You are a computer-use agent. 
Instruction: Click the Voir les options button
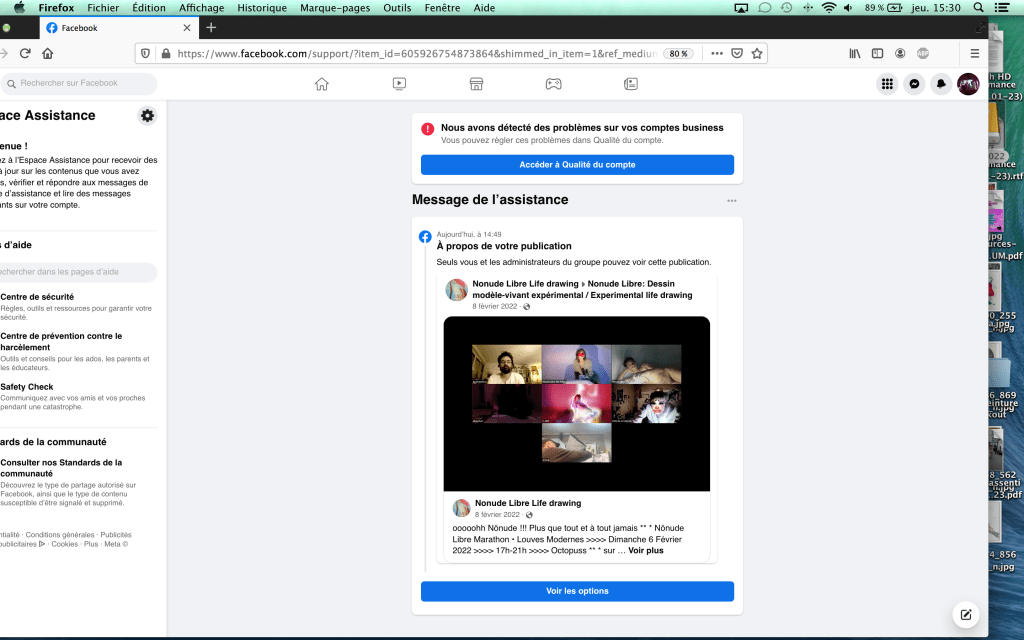point(577,591)
